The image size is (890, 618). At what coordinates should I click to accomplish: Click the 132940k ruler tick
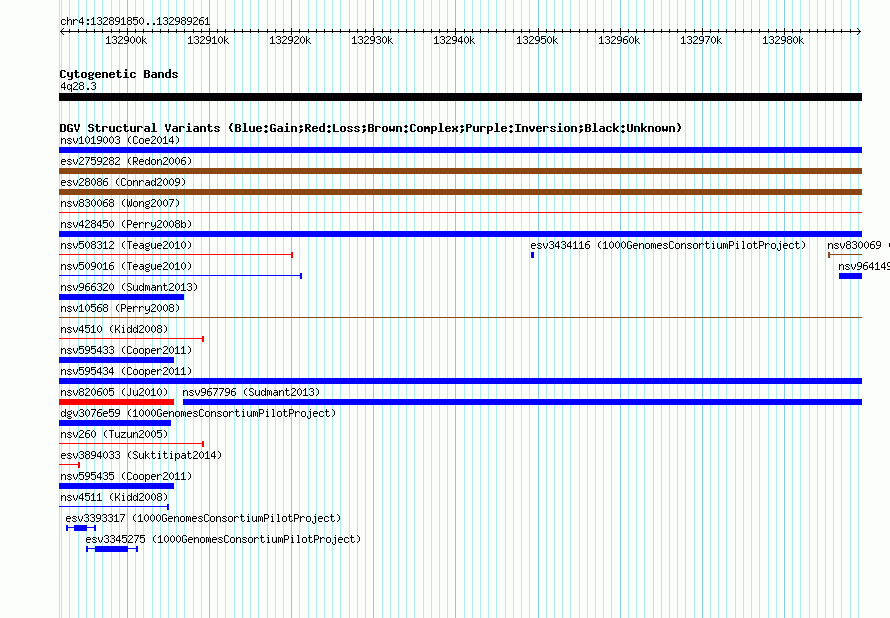pos(454,40)
